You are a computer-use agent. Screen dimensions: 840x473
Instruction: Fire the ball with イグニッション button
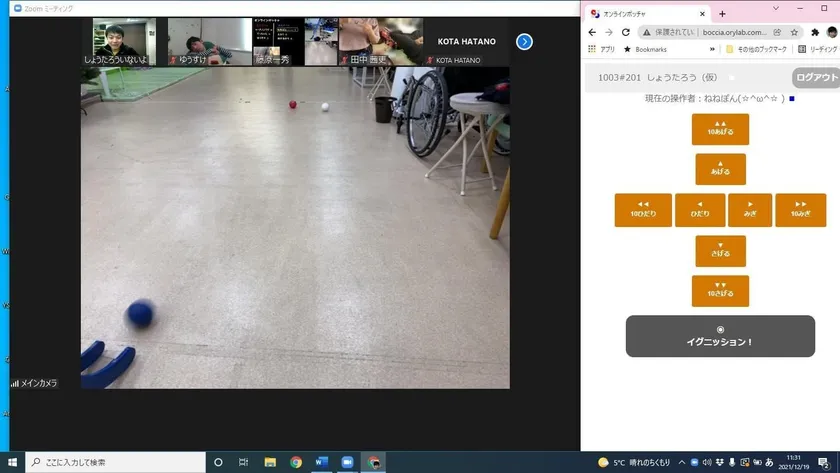click(x=720, y=336)
